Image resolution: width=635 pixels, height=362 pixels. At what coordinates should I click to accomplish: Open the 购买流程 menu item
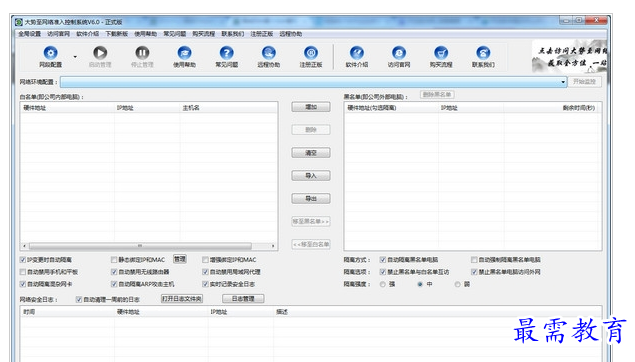click(x=203, y=34)
